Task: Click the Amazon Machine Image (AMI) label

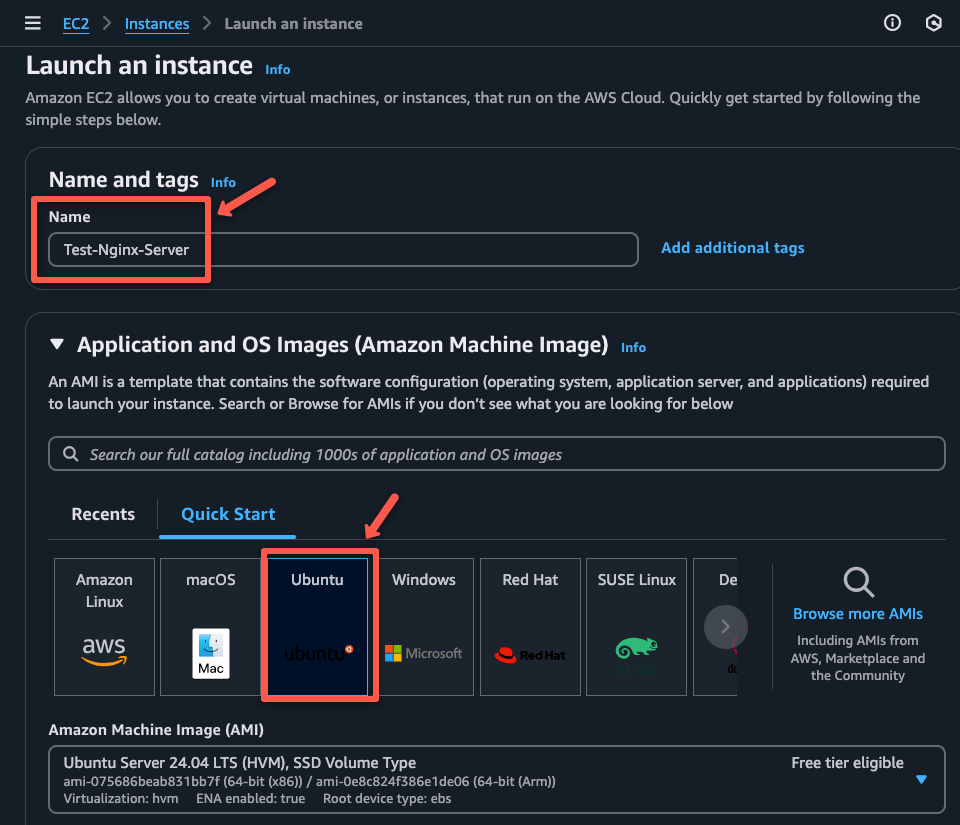Action: (156, 730)
